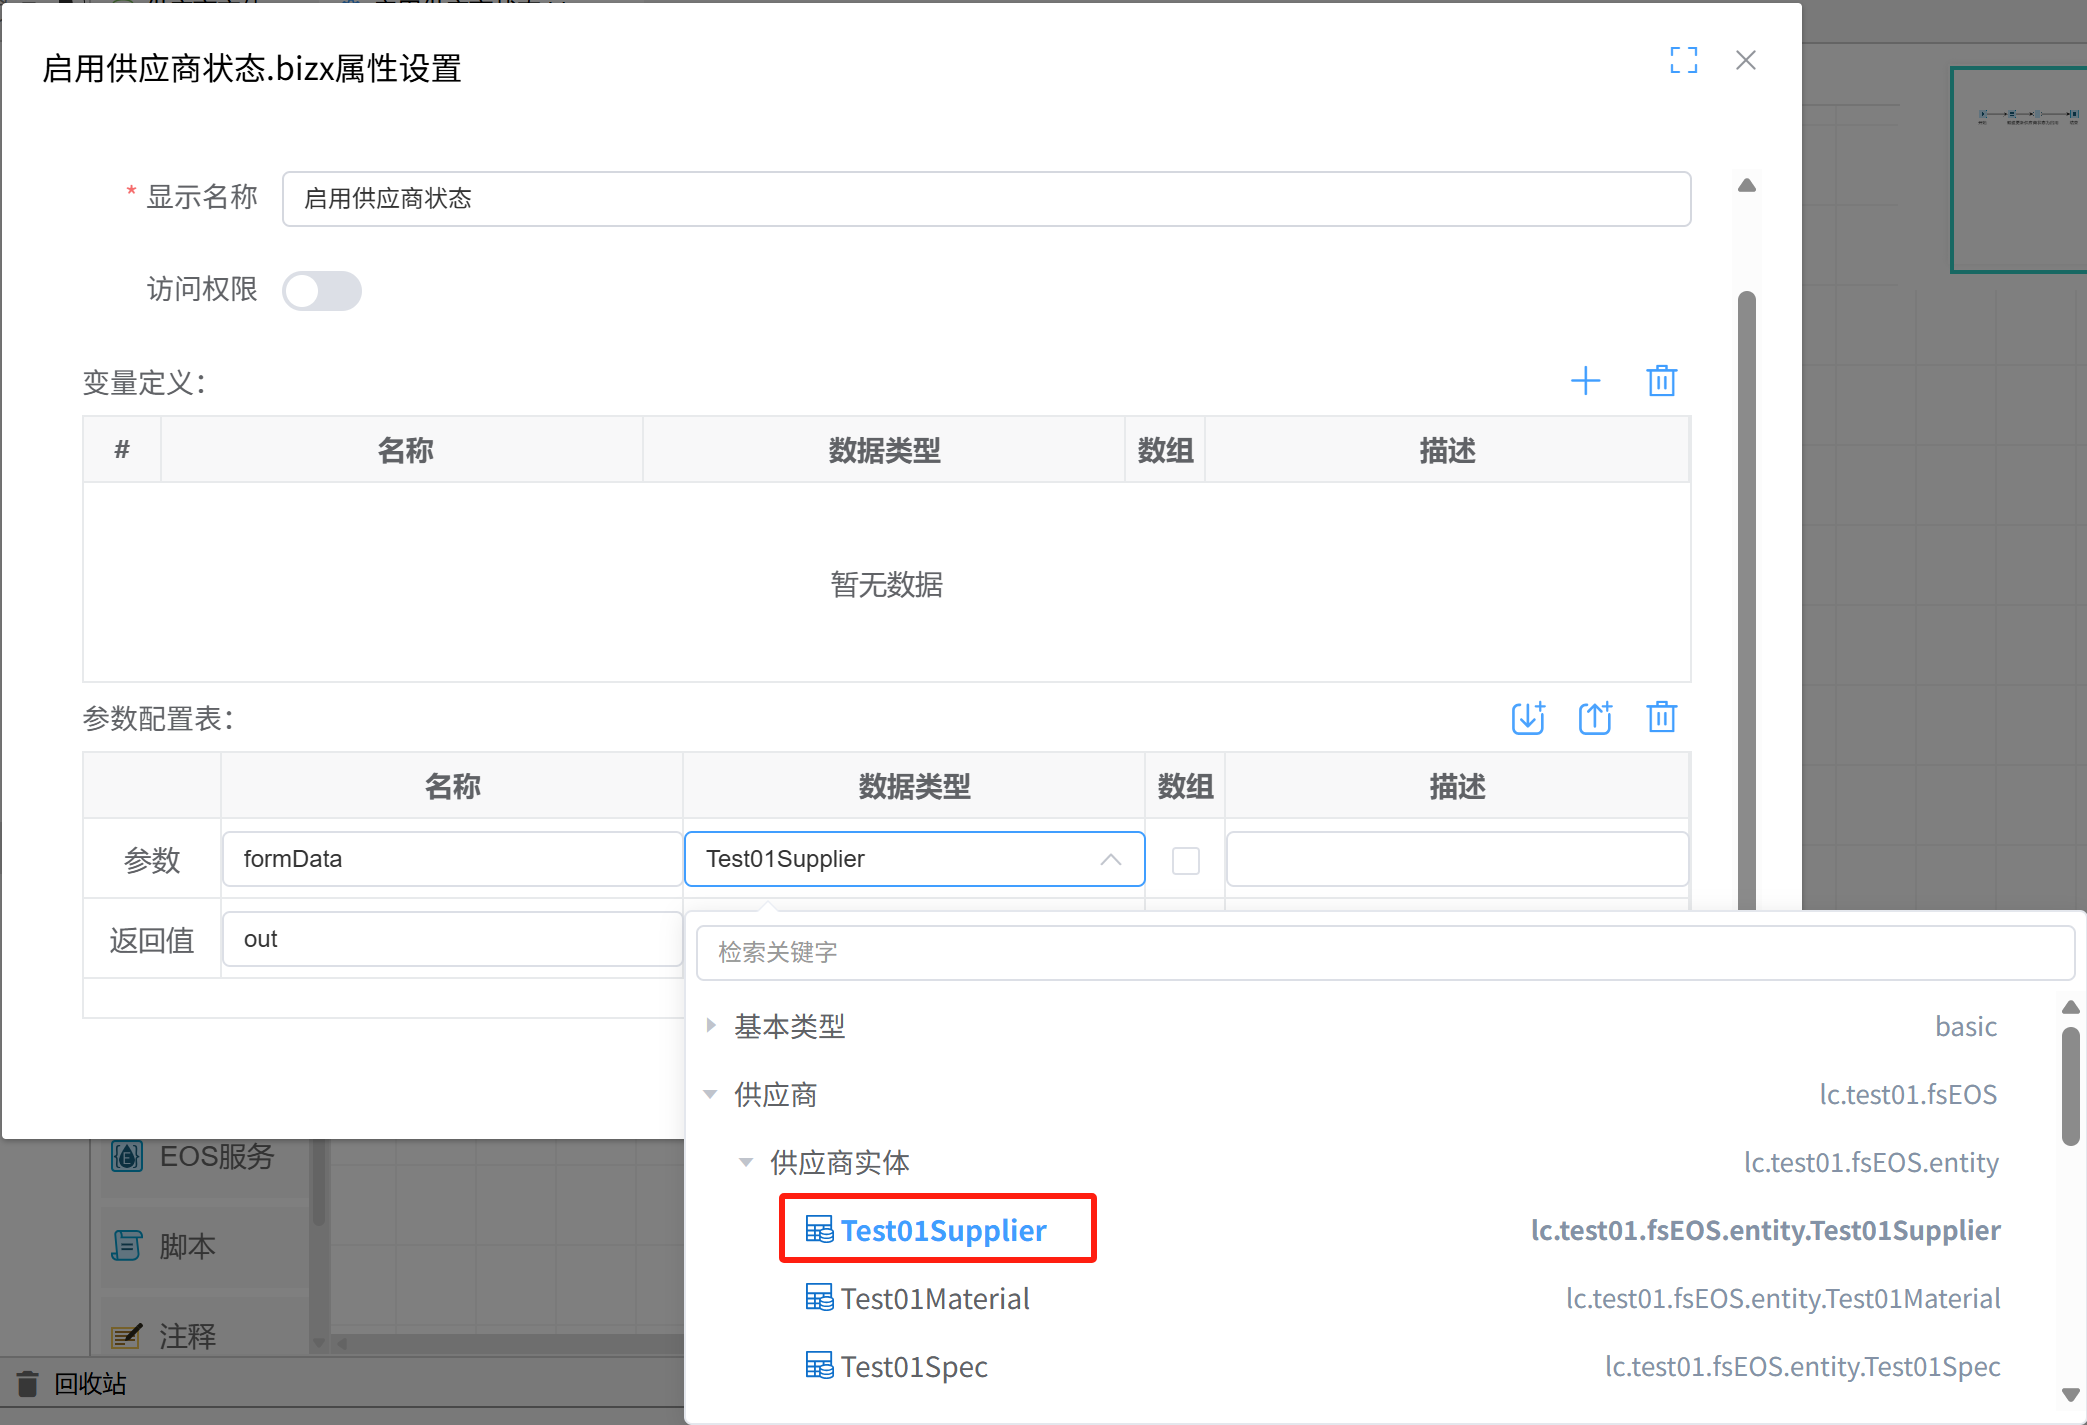Select the 注释 tool in the sidebar
Viewport: 2087px width, 1425px height.
(186, 1335)
